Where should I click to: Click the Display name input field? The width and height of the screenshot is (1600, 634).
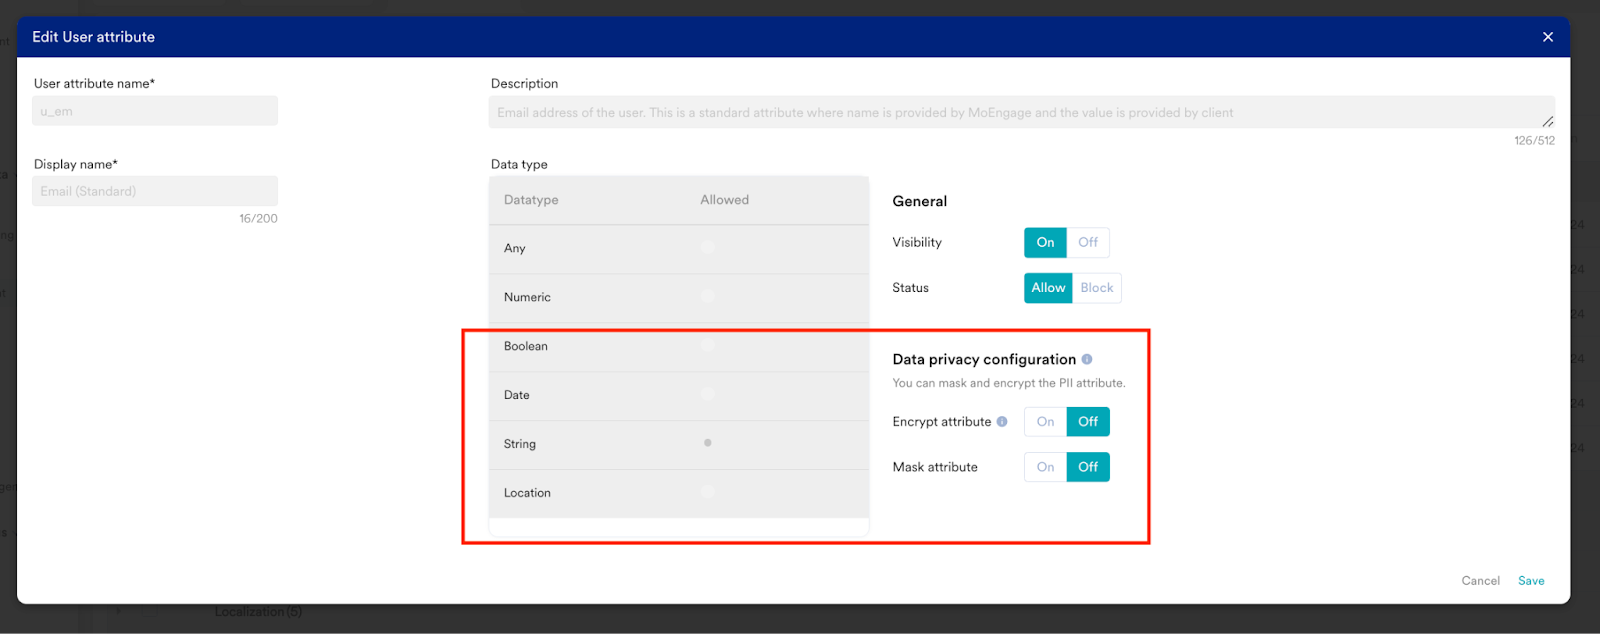click(155, 192)
